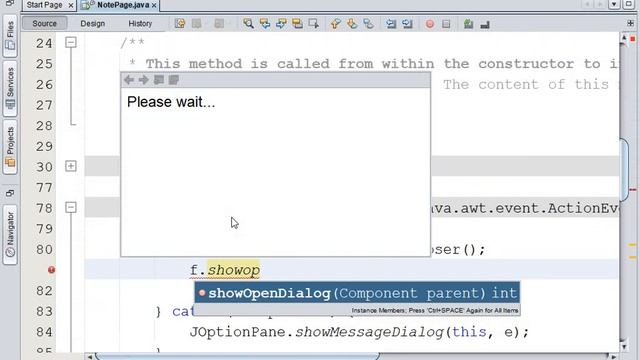
Task: Switch to the Design view
Action: pyautogui.click(x=93, y=24)
